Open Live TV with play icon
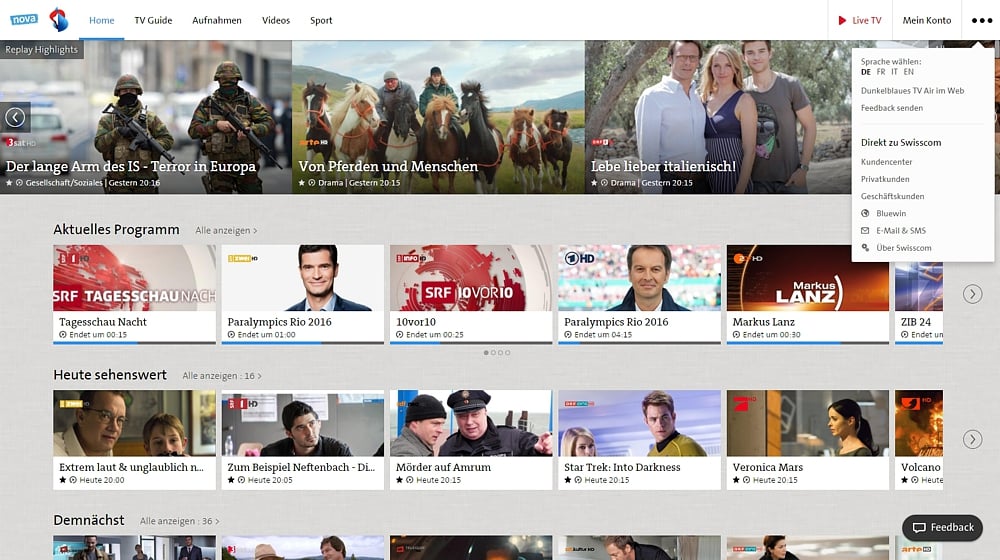1000x560 pixels. click(x=860, y=20)
